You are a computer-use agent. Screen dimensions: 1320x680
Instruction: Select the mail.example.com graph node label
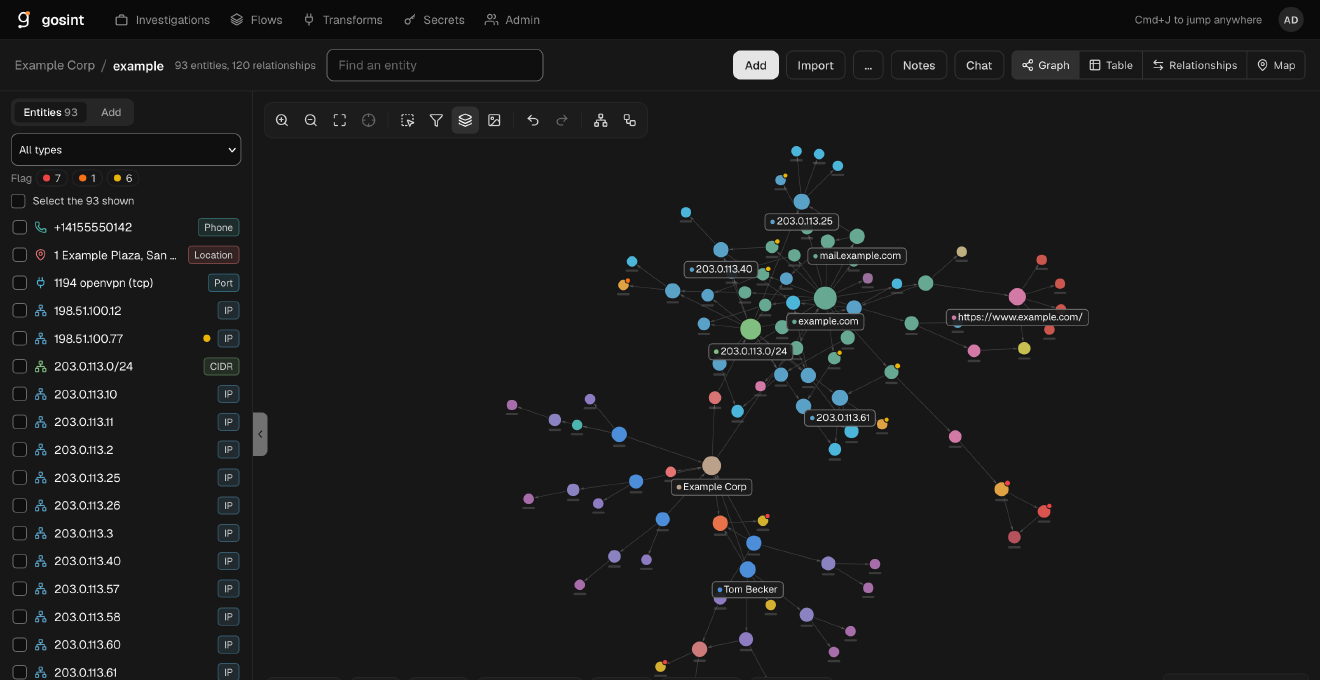pyautogui.click(x=857, y=256)
